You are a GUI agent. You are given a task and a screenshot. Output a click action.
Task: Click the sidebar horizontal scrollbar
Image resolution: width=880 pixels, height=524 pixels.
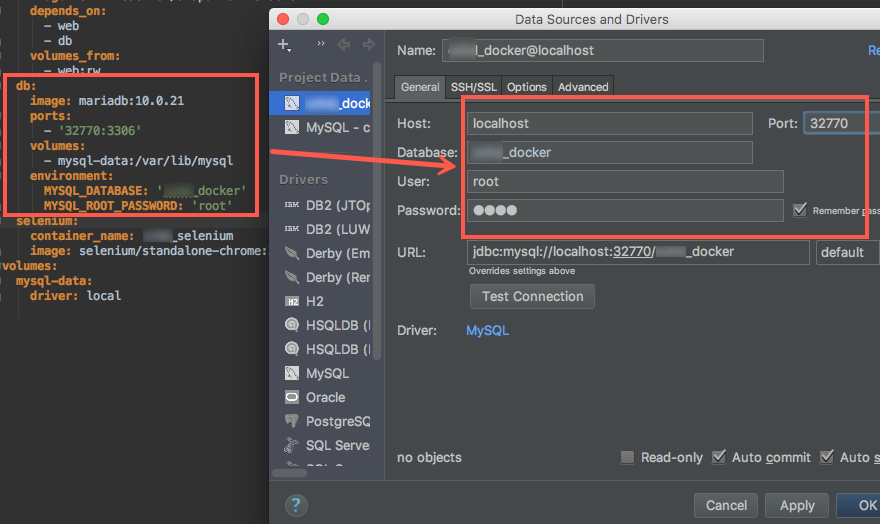point(290,472)
